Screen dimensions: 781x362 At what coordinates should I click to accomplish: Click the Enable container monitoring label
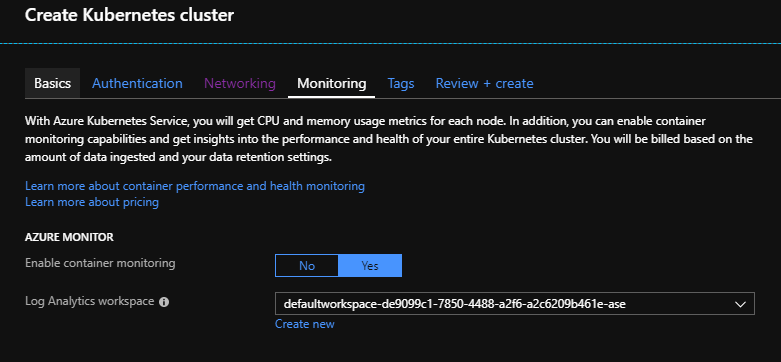100,263
